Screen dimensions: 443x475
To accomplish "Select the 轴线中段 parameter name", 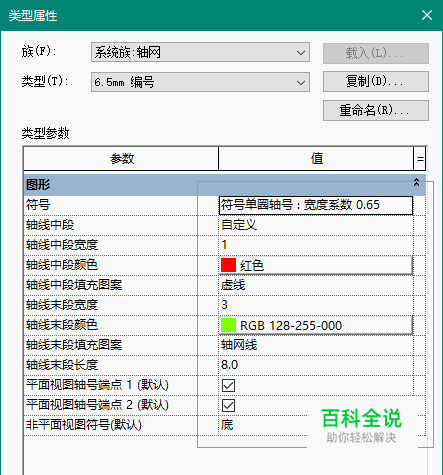I will (x=121, y=225).
